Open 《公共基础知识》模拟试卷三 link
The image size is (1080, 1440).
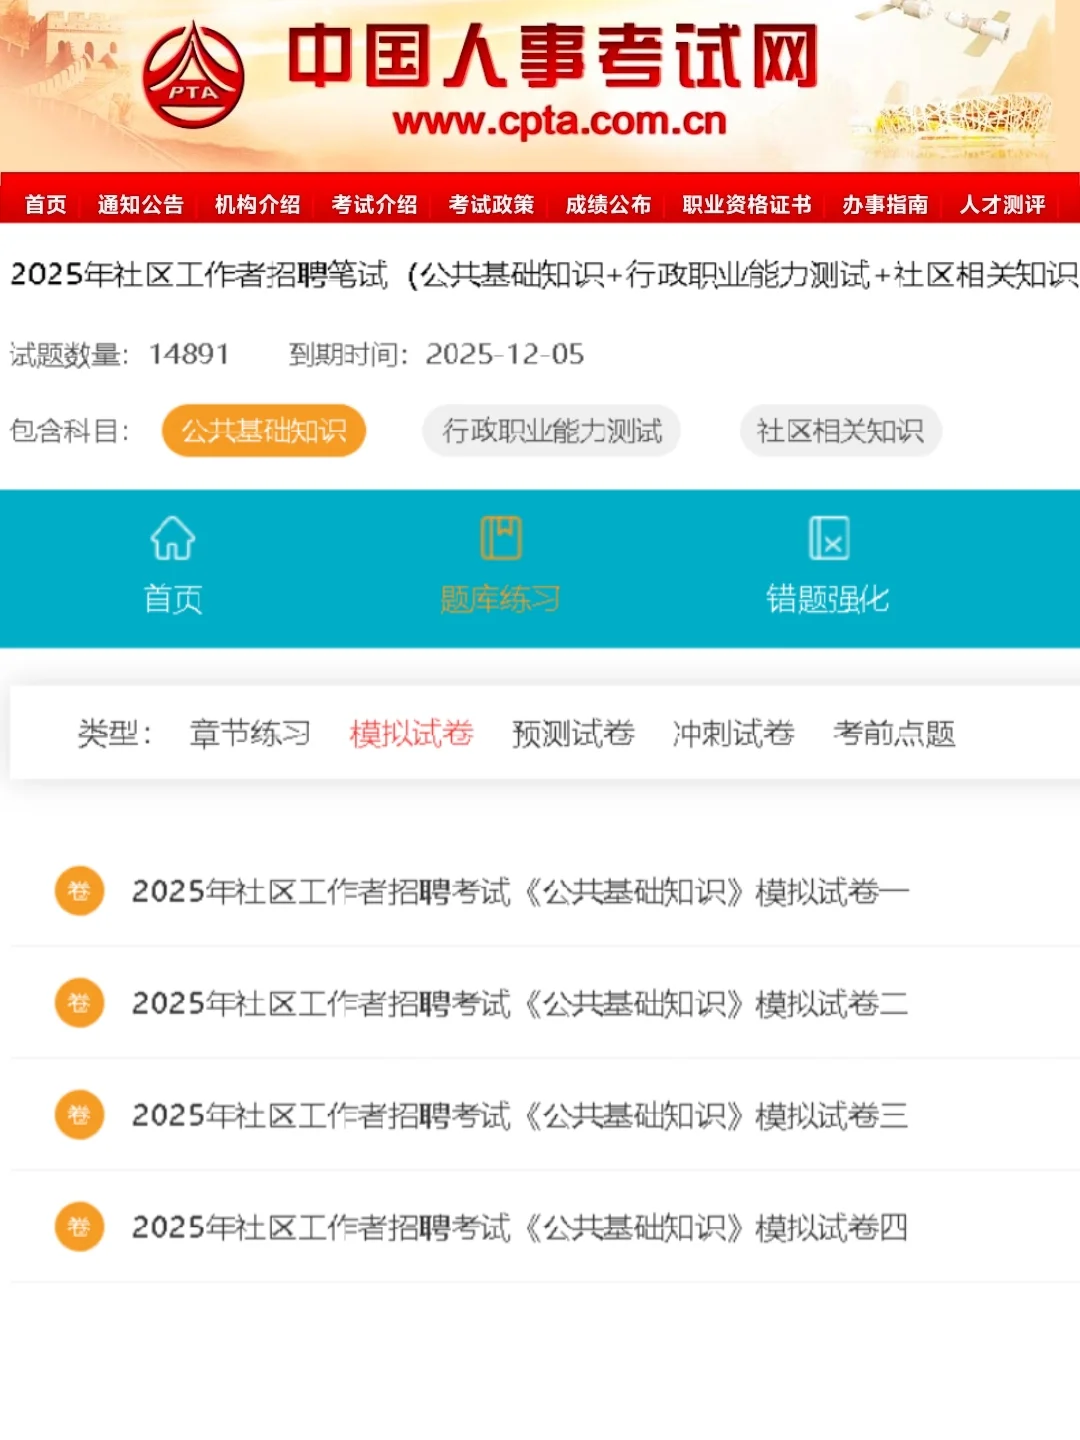[521, 1115]
